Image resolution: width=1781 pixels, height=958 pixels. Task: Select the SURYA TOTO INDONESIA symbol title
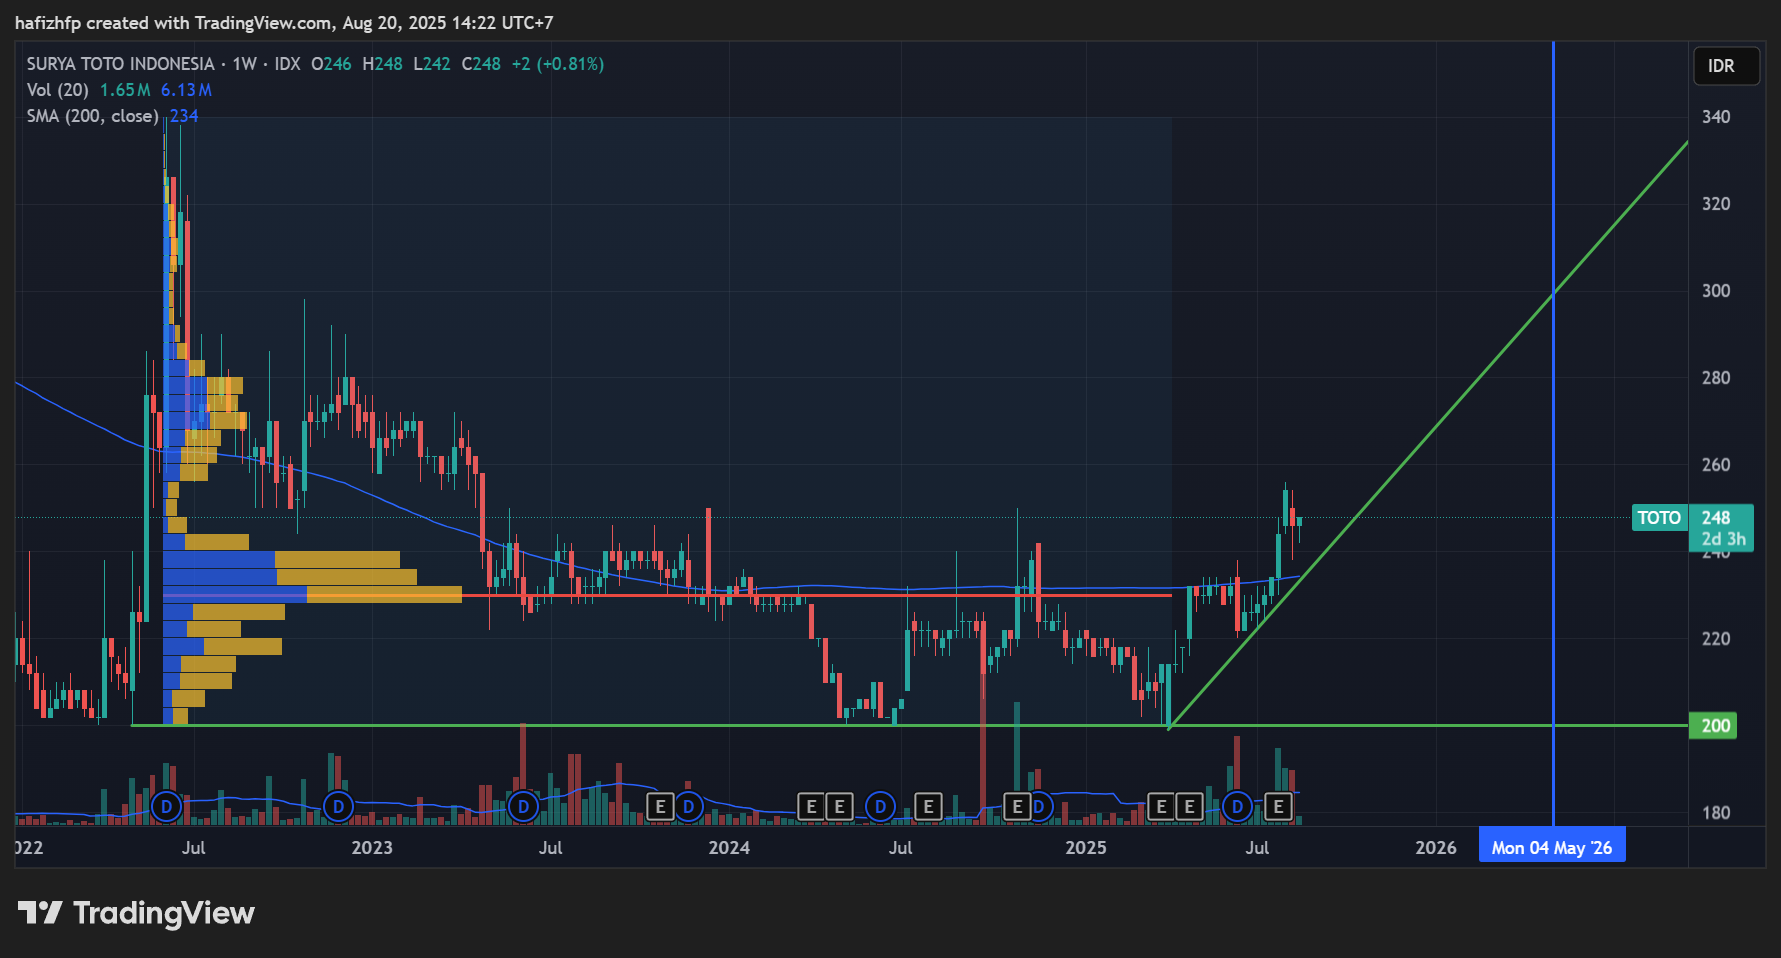point(120,64)
